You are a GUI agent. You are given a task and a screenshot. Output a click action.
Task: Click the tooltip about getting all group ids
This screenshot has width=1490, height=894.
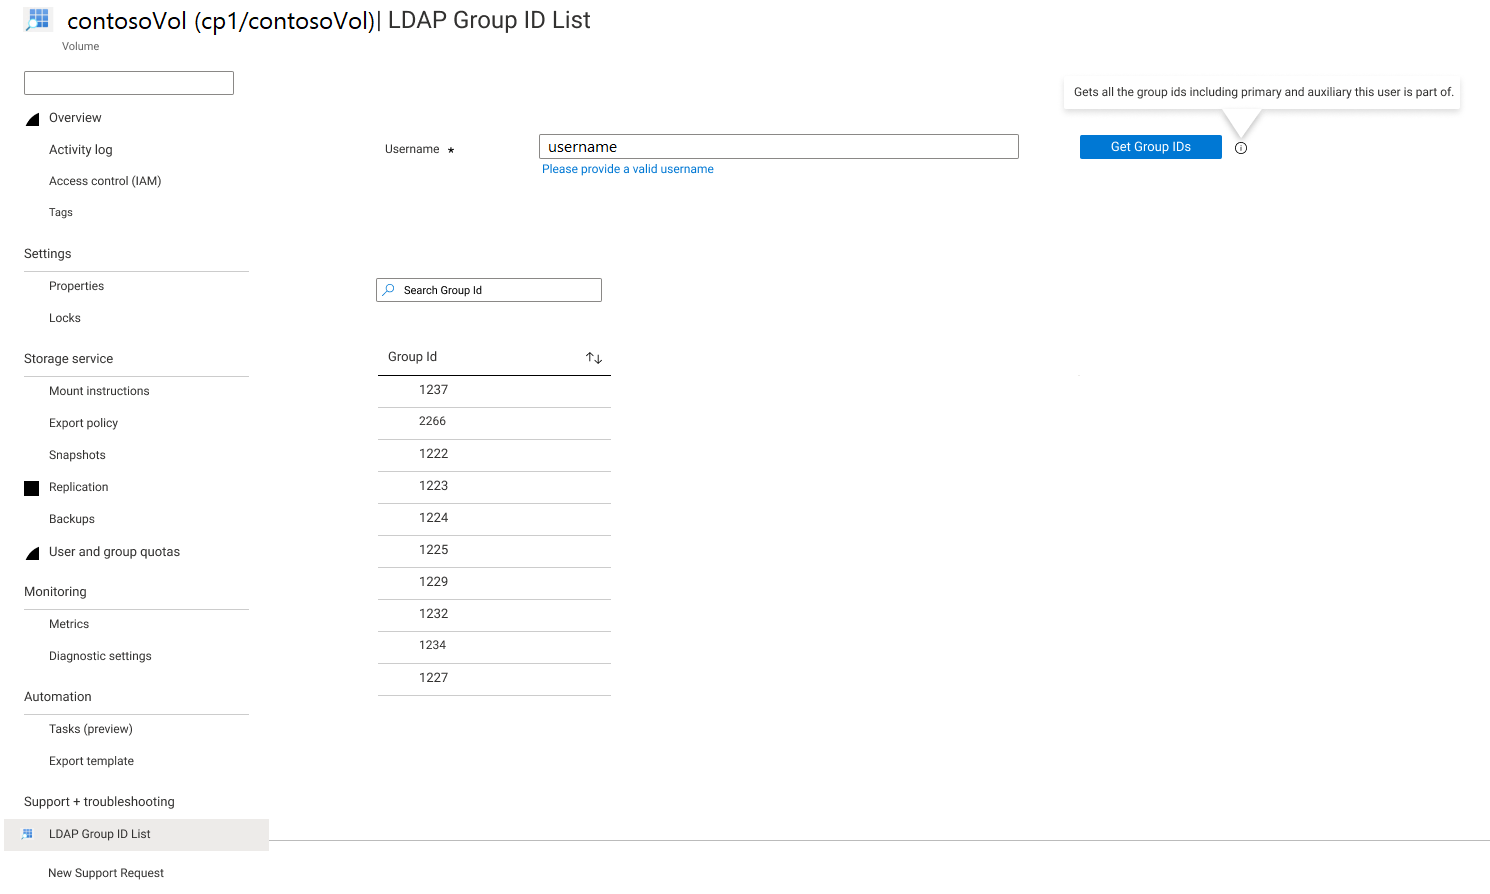(x=1263, y=92)
